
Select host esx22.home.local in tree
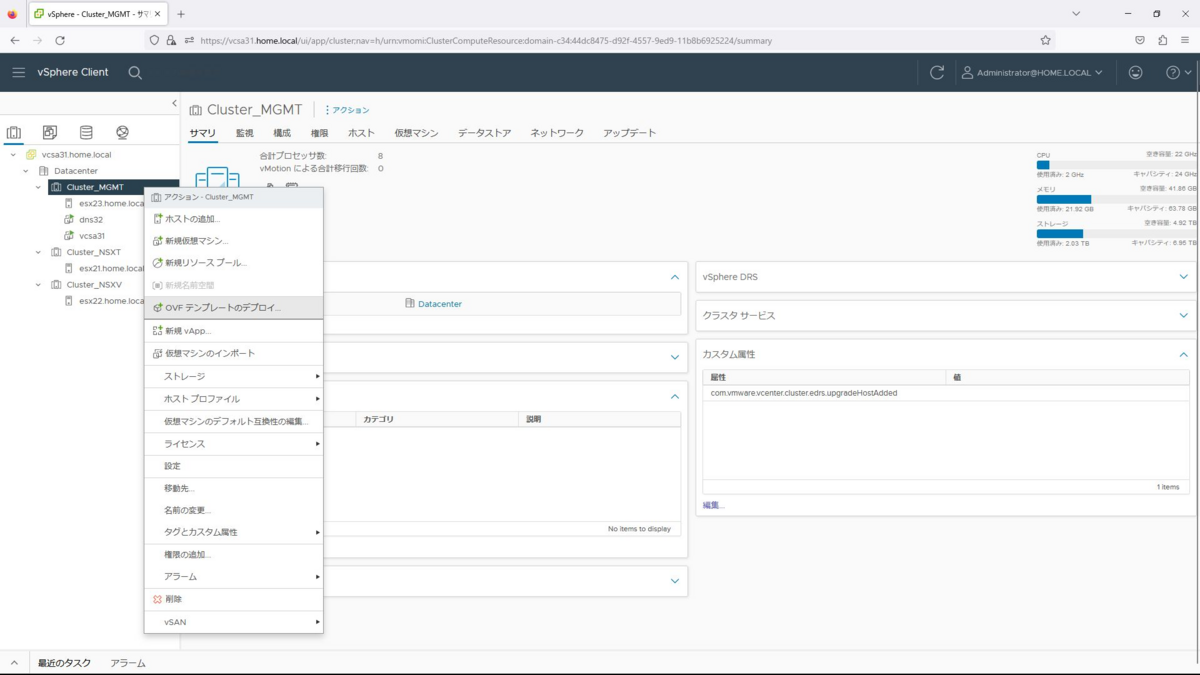coord(111,300)
